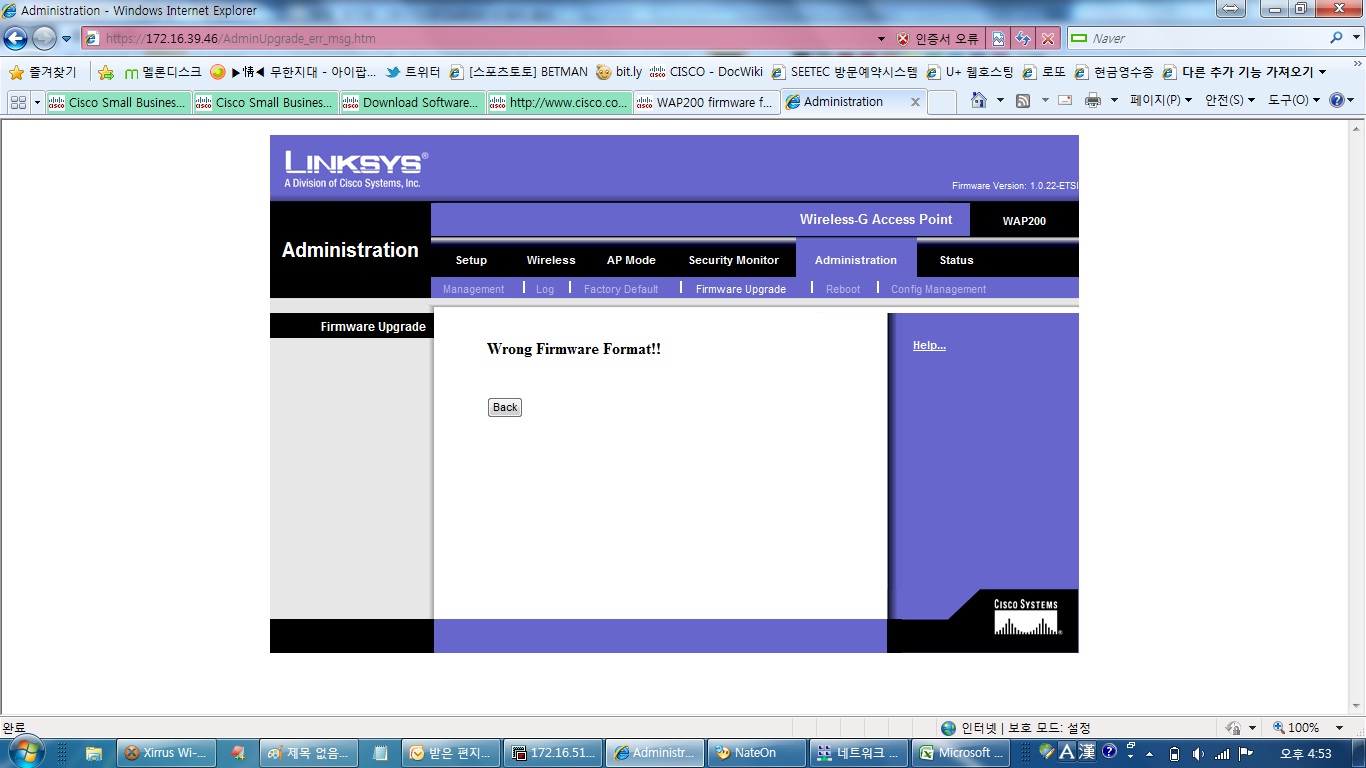Go to Log sub-page

[x=545, y=289]
